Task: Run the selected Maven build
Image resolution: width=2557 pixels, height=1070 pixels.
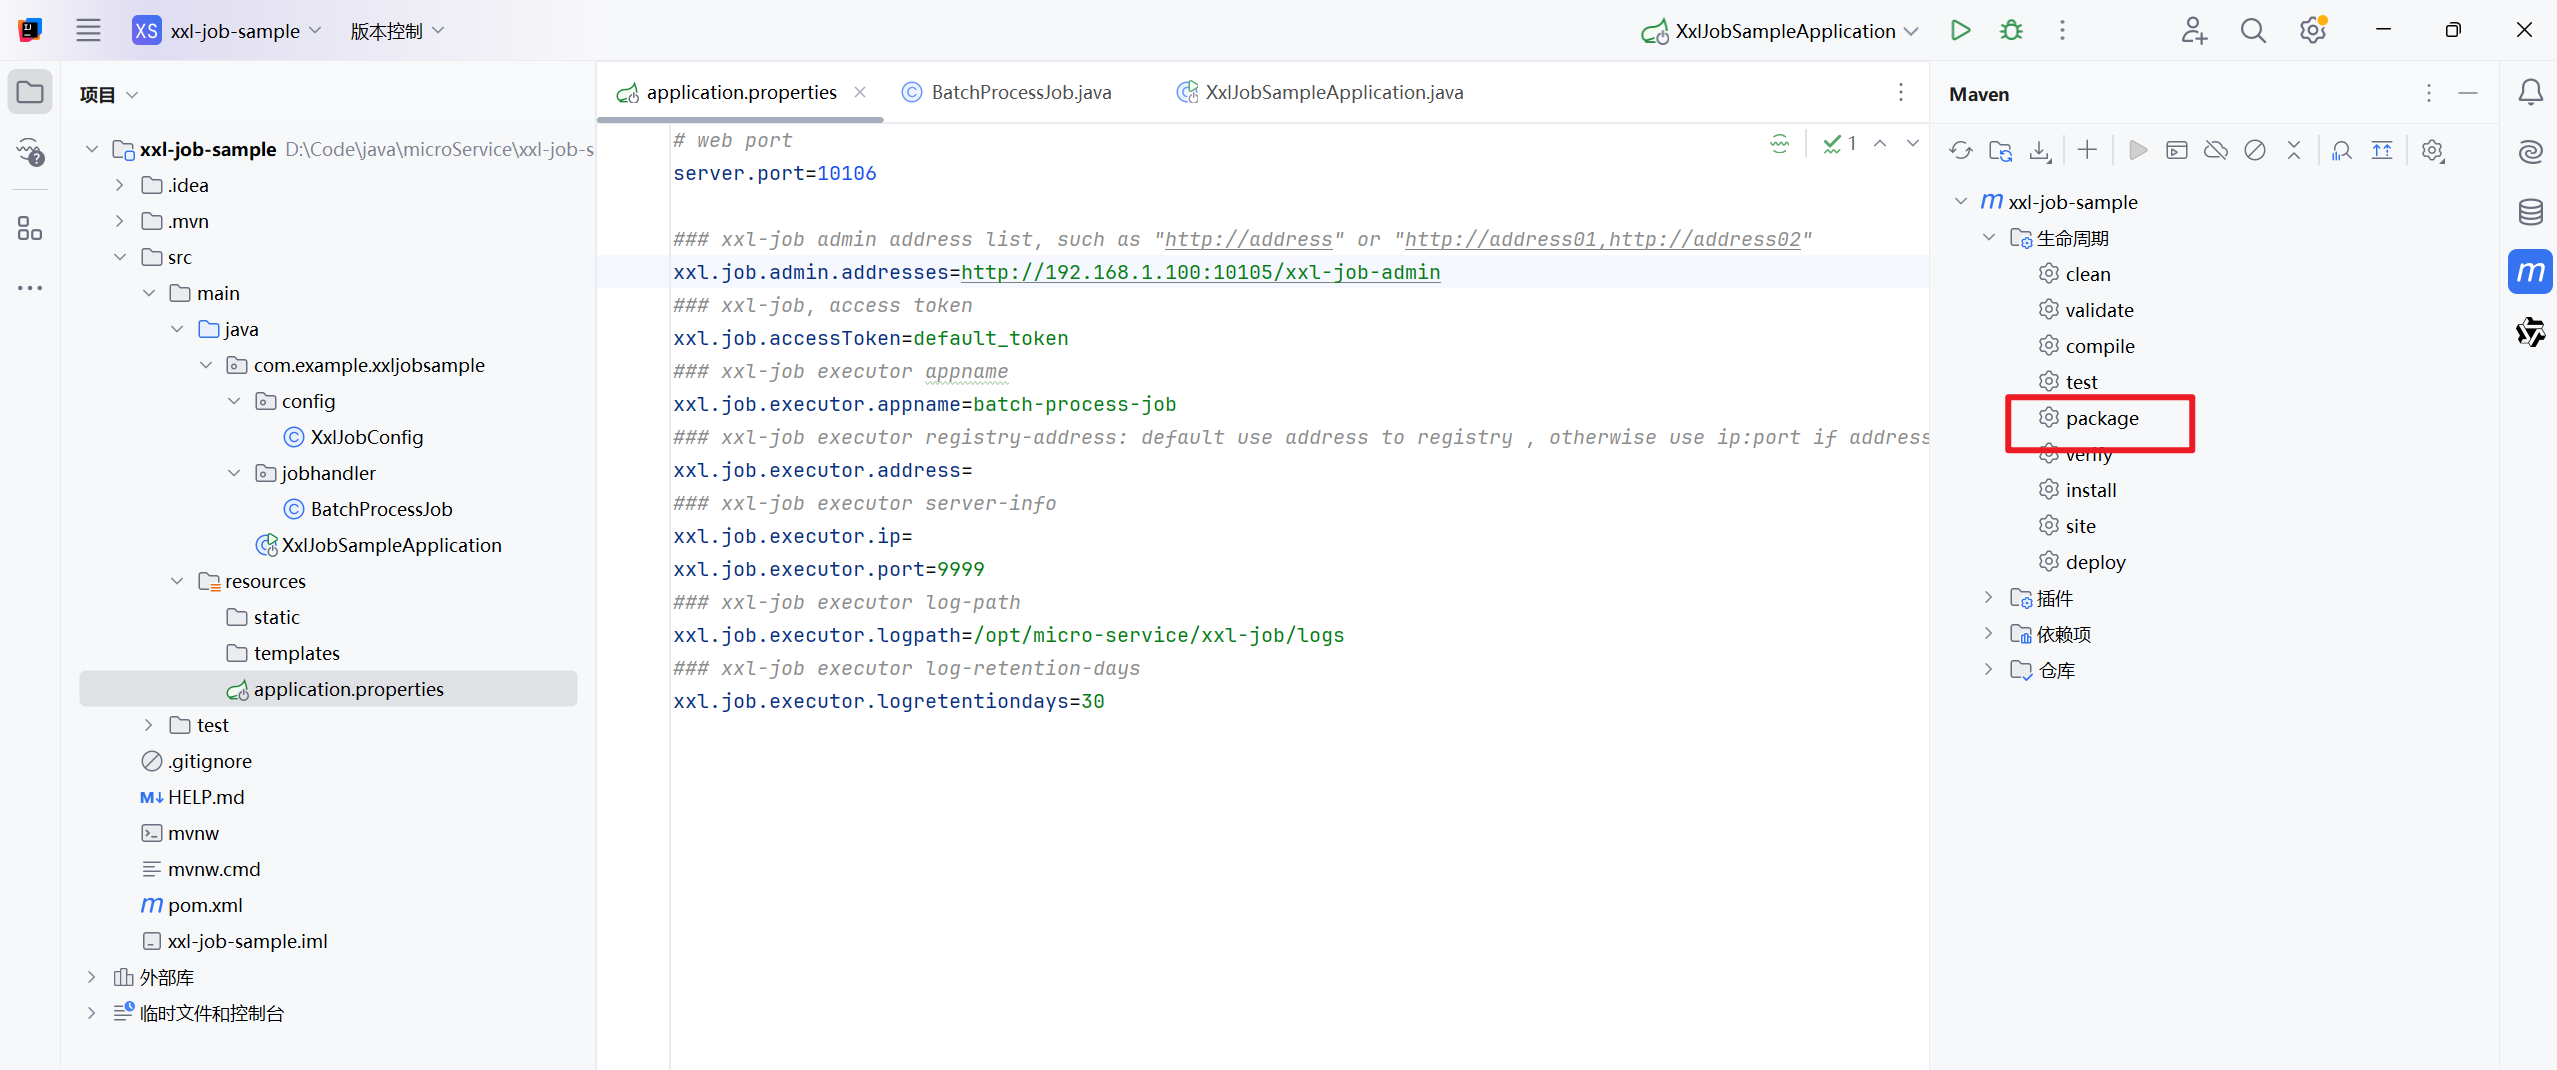Action: click(x=2138, y=150)
